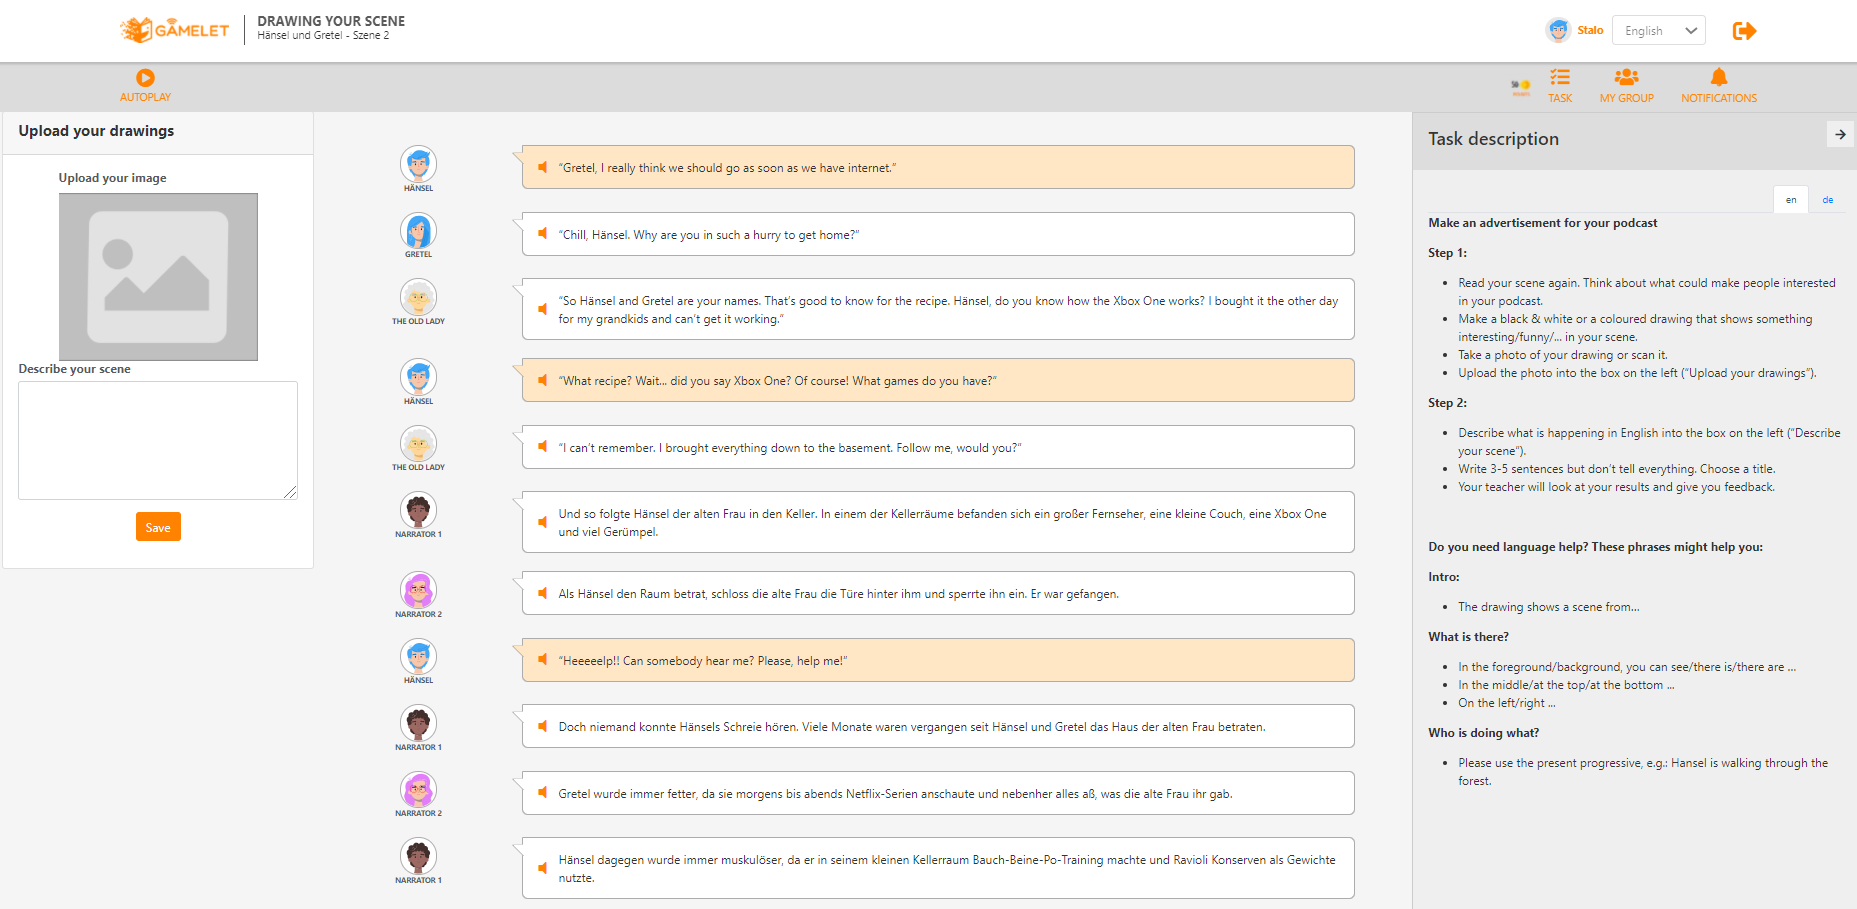The height and width of the screenshot is (909, 1857).
Task: Select the "Heeeeelp!! Can somebody hear me?" bubble
Action: click(x=938, y=660)
